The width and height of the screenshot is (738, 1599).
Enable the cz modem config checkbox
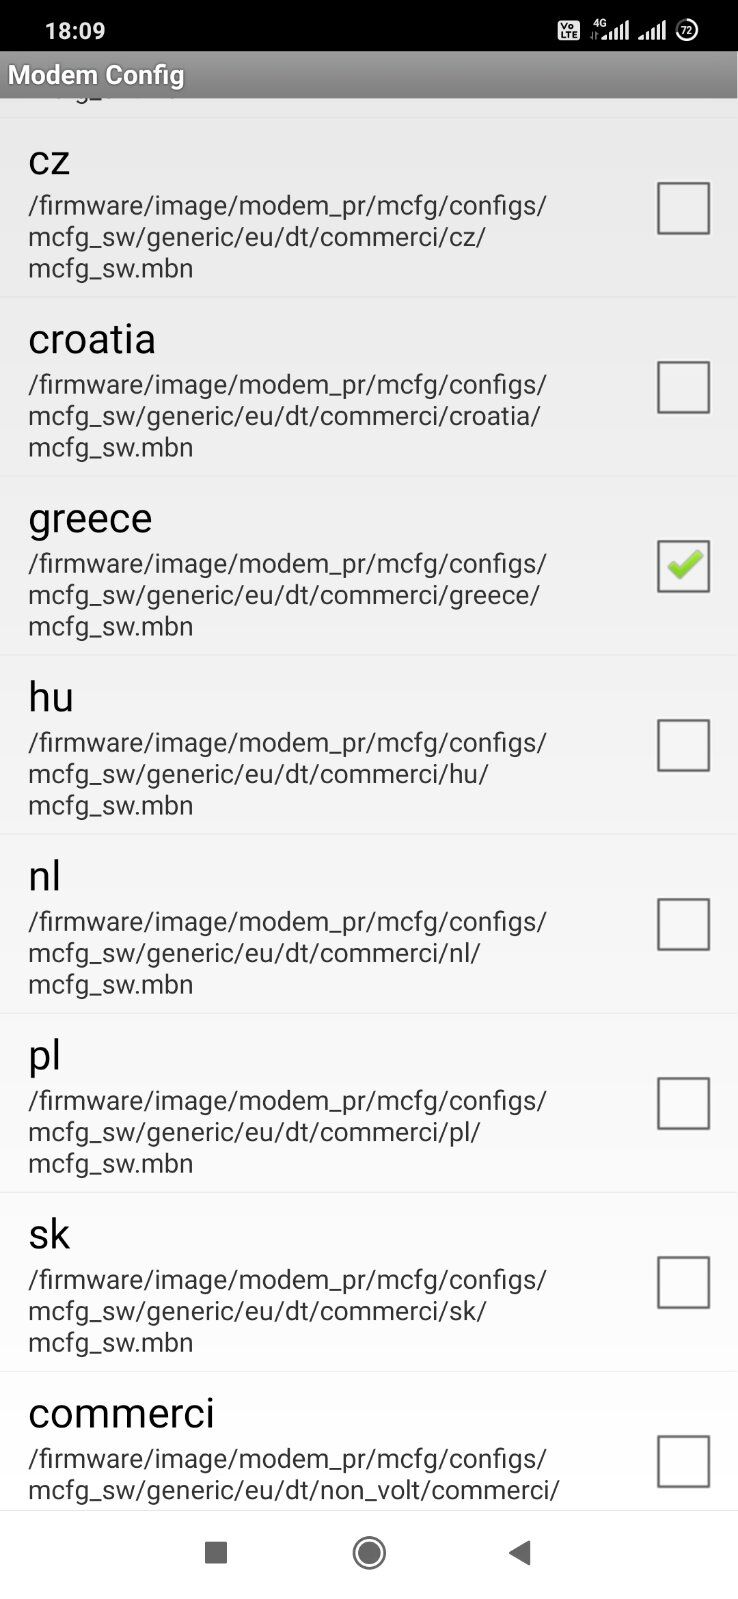(x=683, y=208)
